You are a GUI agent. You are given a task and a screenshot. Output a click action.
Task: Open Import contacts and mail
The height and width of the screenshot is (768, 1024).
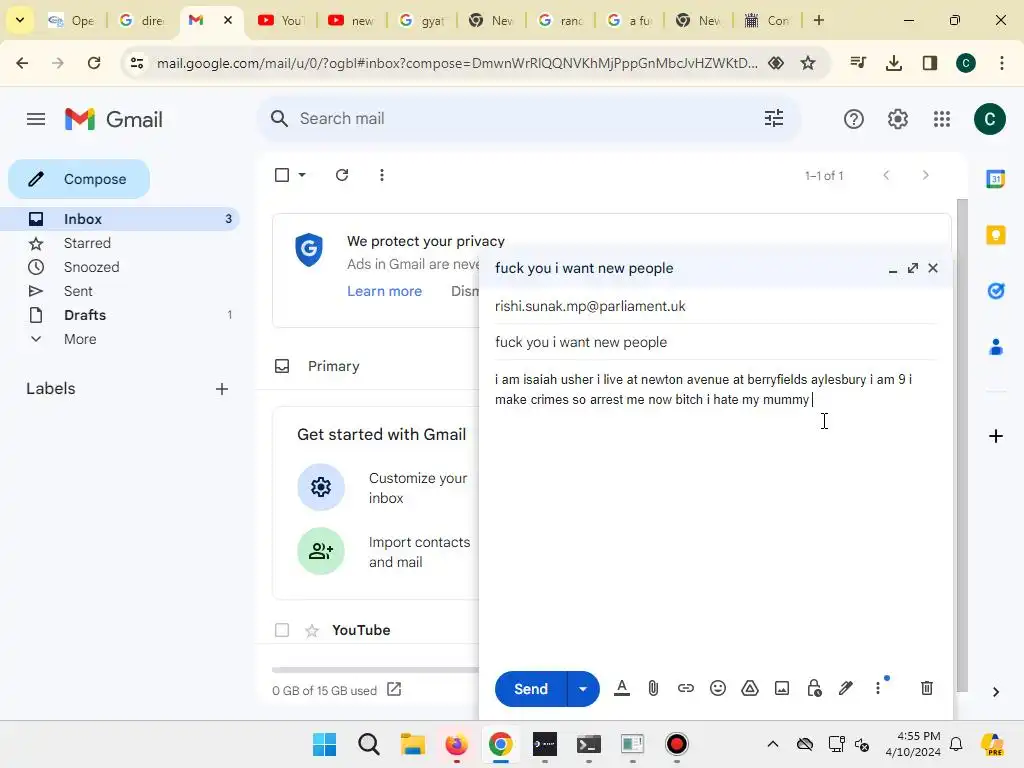pyautogui.click(x=385, y=552)
